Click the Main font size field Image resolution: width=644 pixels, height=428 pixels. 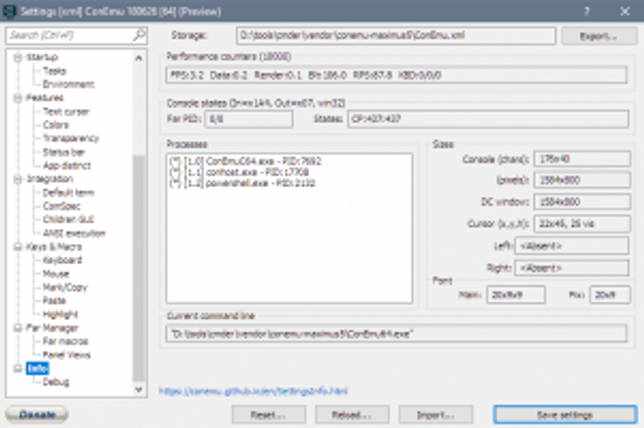click(x=516, y=295)
